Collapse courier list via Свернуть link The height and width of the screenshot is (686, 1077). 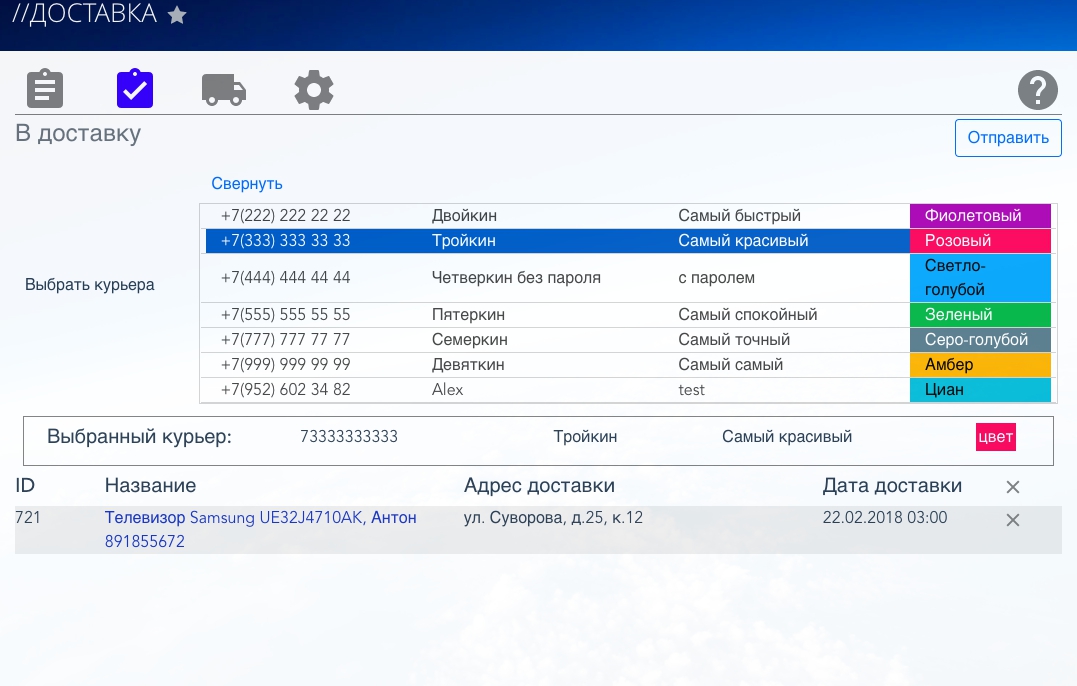(247, 183)
